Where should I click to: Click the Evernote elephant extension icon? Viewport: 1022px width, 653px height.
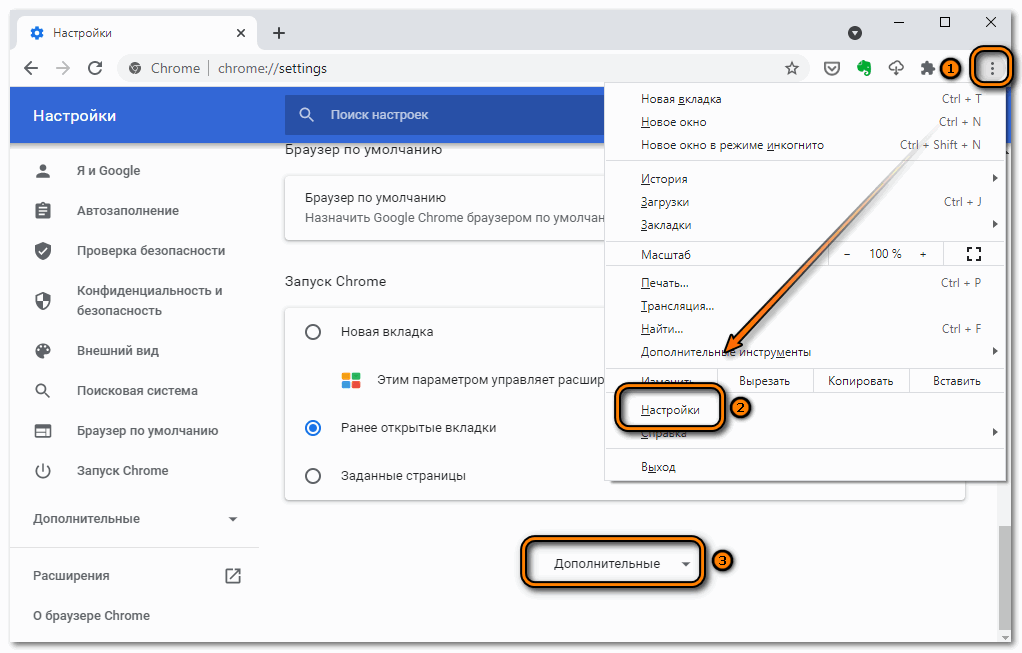click(x=865, y=68)
